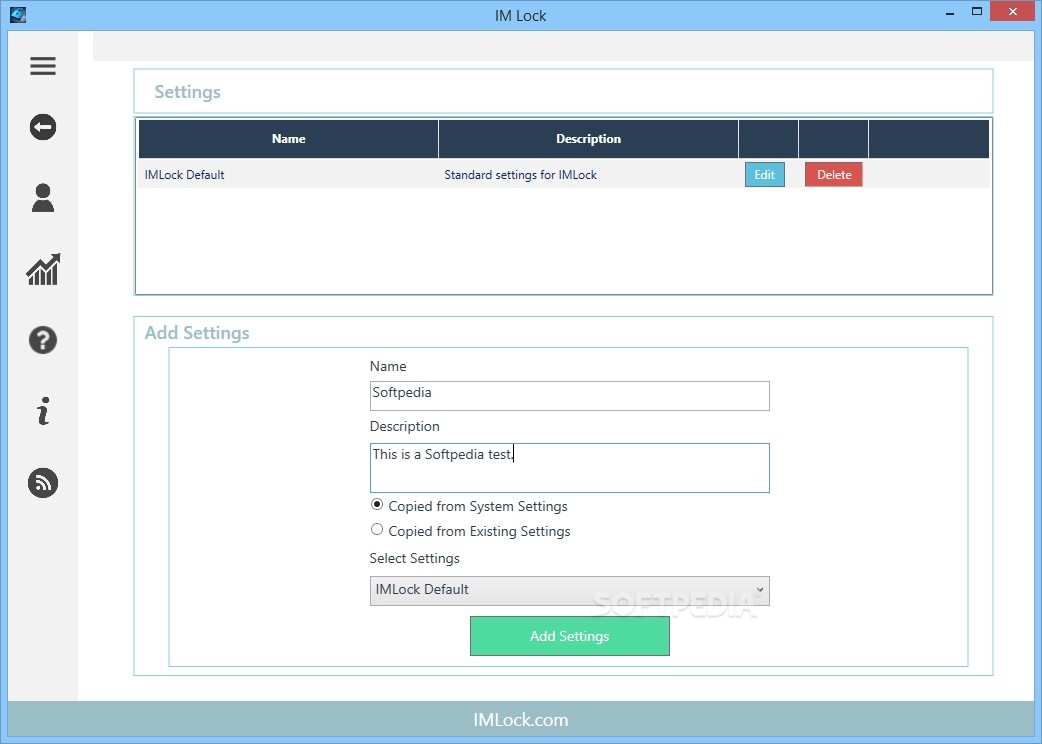
Task: Open the hamburger menu in the sidebar
Action: pyautogui.click(x=43, y=66)
